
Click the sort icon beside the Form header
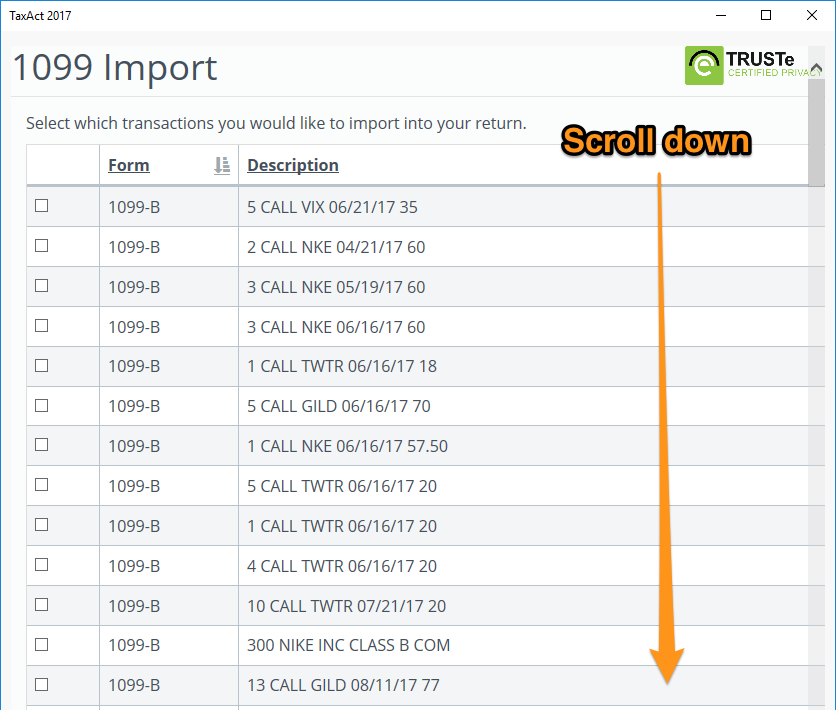click(x=222, y=166)
